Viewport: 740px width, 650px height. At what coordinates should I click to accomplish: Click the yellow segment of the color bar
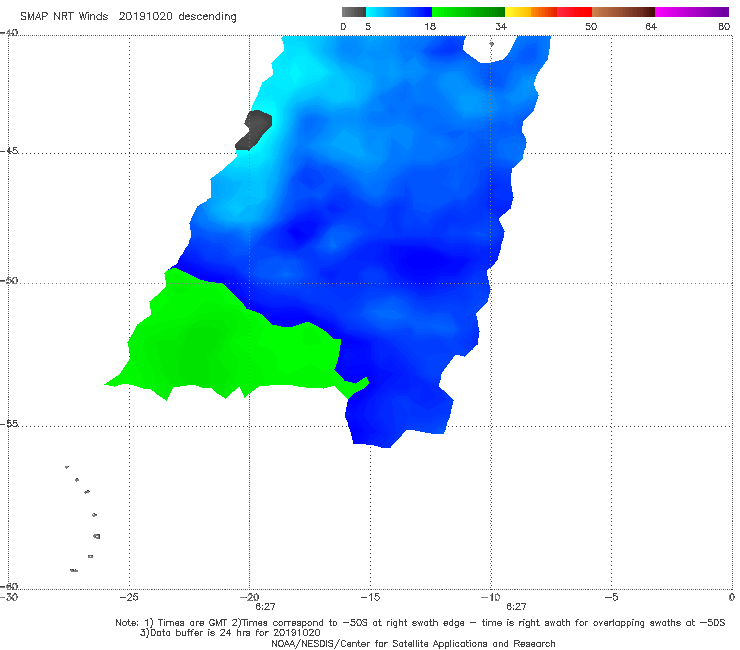pos(518,12)
